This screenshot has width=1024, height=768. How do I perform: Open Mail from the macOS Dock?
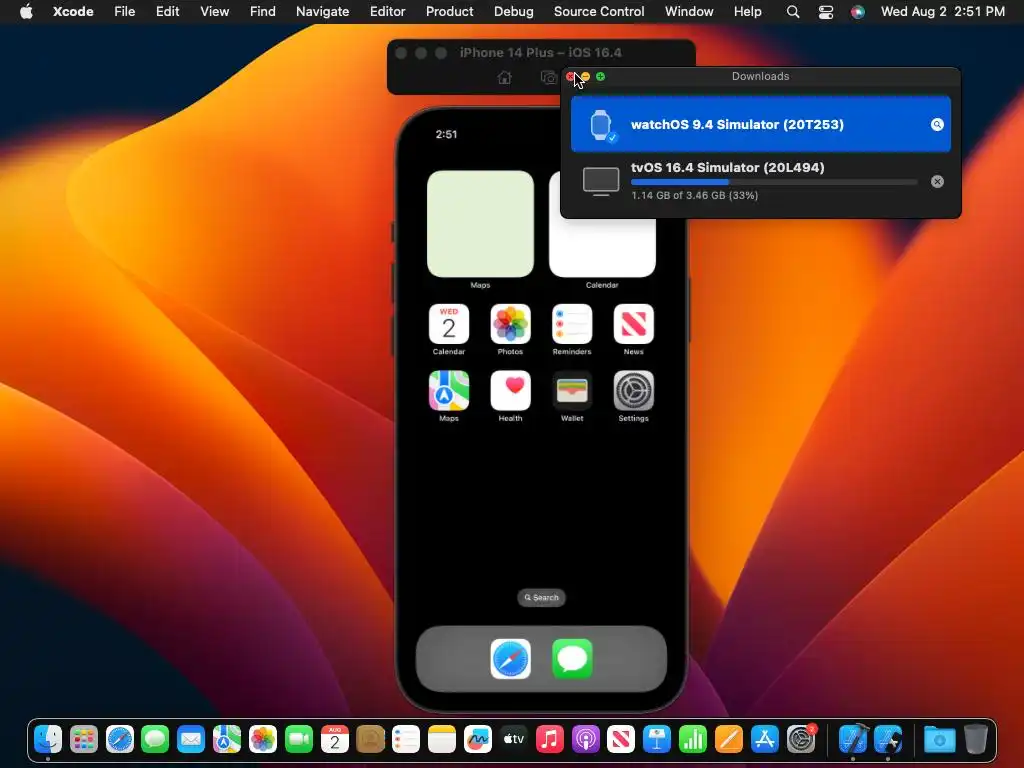point(191,739)
